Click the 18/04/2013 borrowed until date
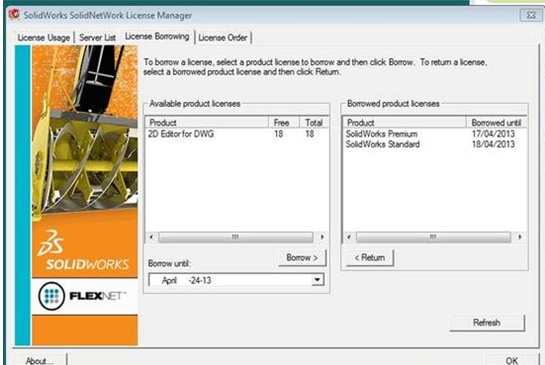 pyautogui.click(x=493, y=144)
